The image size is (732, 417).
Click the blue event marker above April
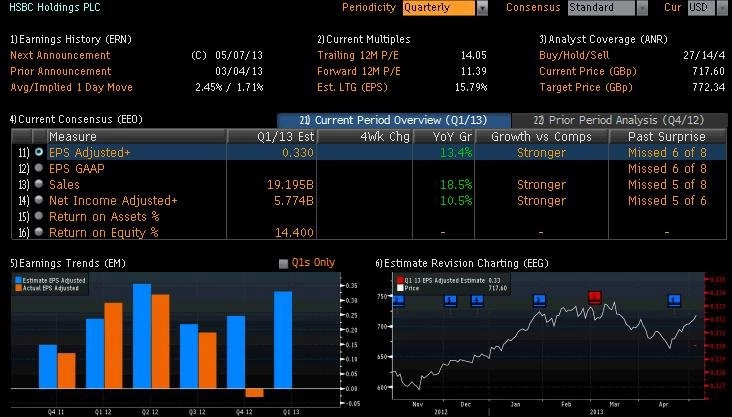point(674,300)
